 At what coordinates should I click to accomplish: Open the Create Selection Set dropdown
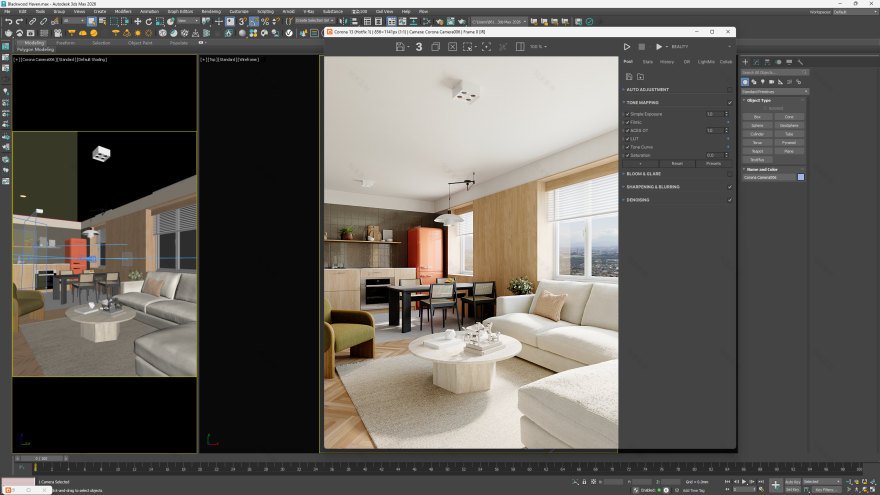tap(315, 21)
